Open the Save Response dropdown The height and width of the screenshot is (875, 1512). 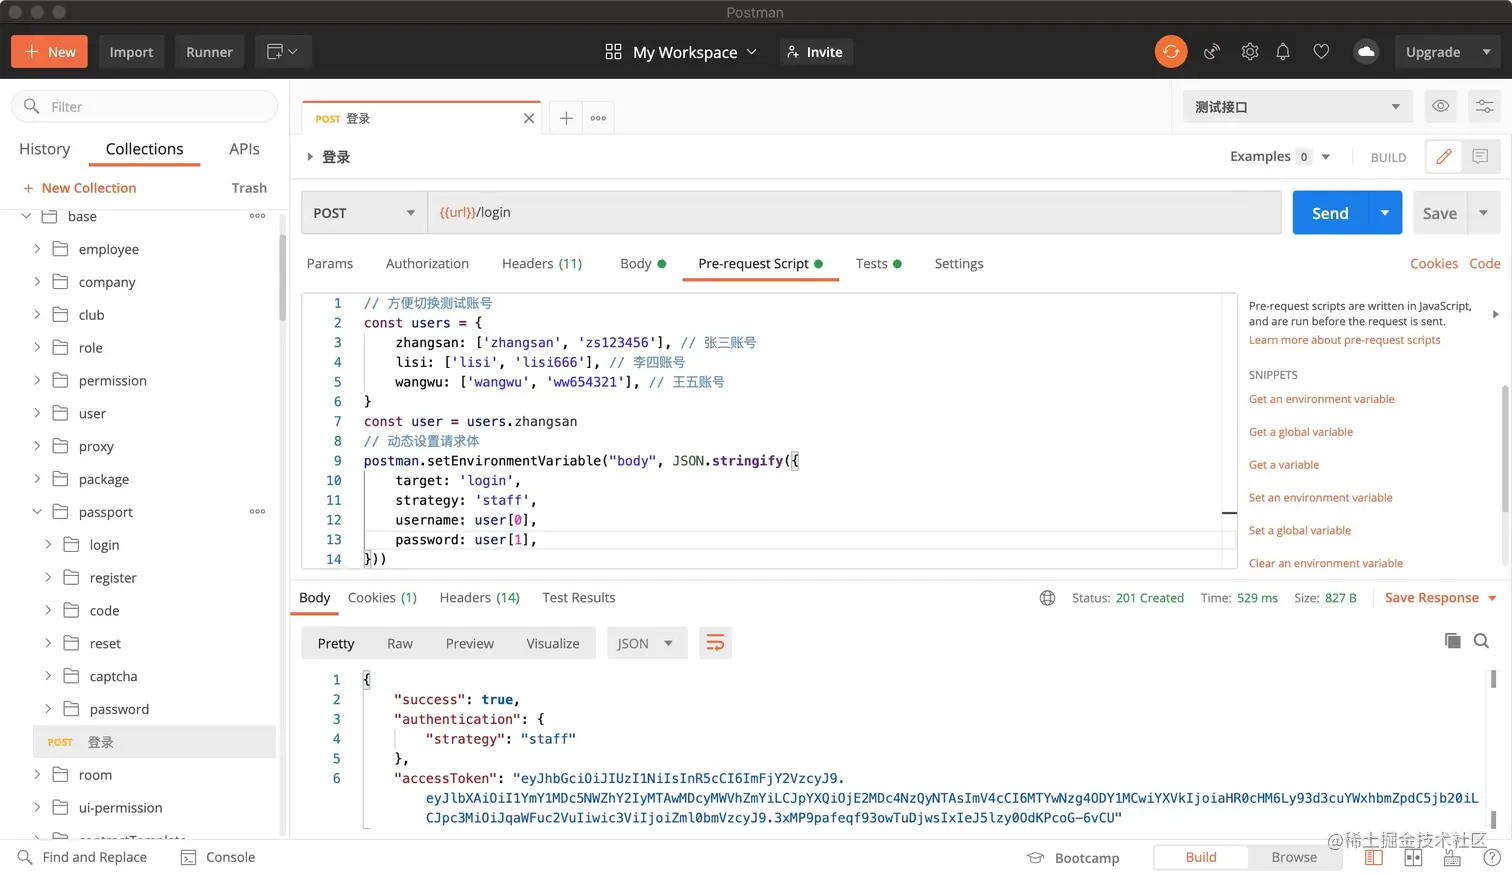(x=1440, y=598)
